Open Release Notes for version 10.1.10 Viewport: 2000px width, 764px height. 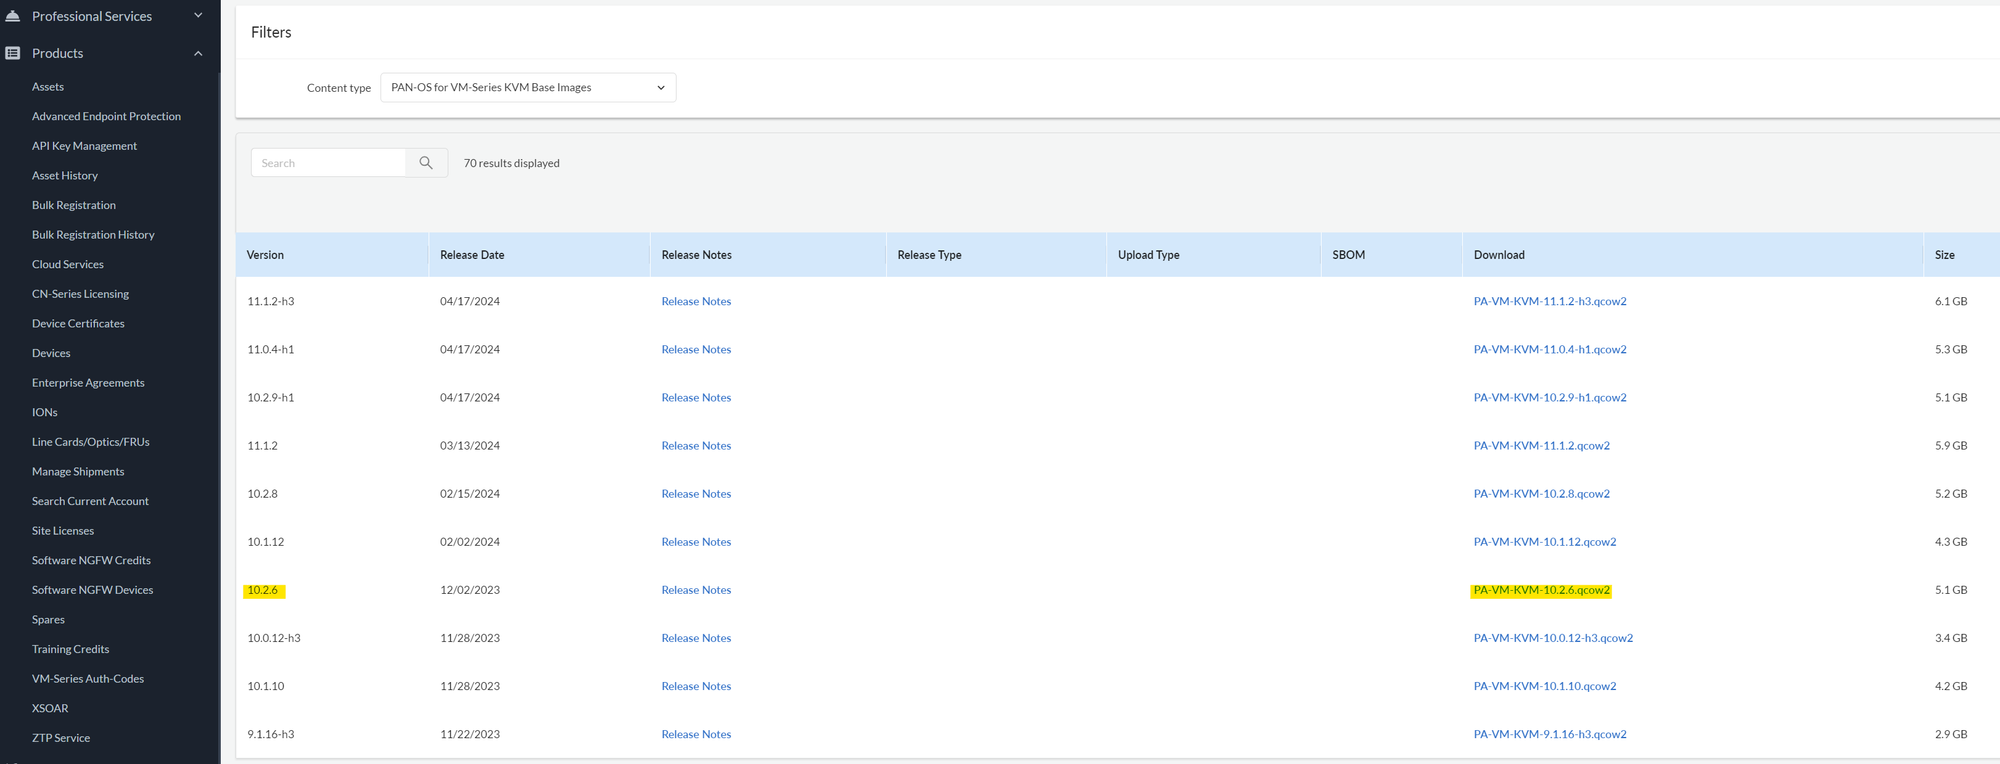coord(696,686)
